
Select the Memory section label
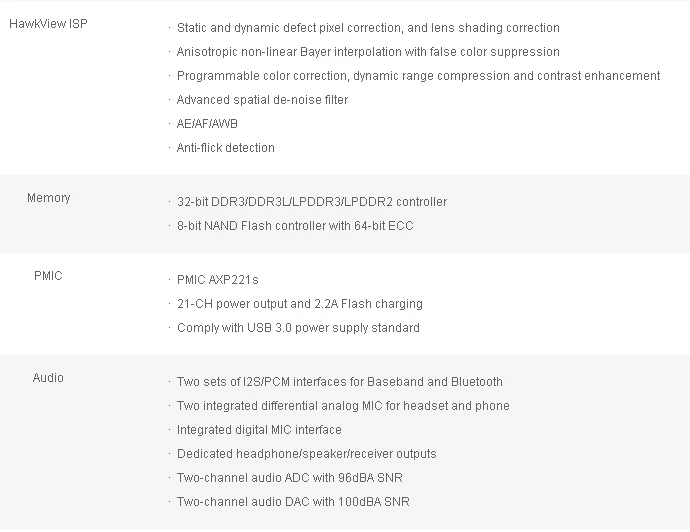coord(48,198)
